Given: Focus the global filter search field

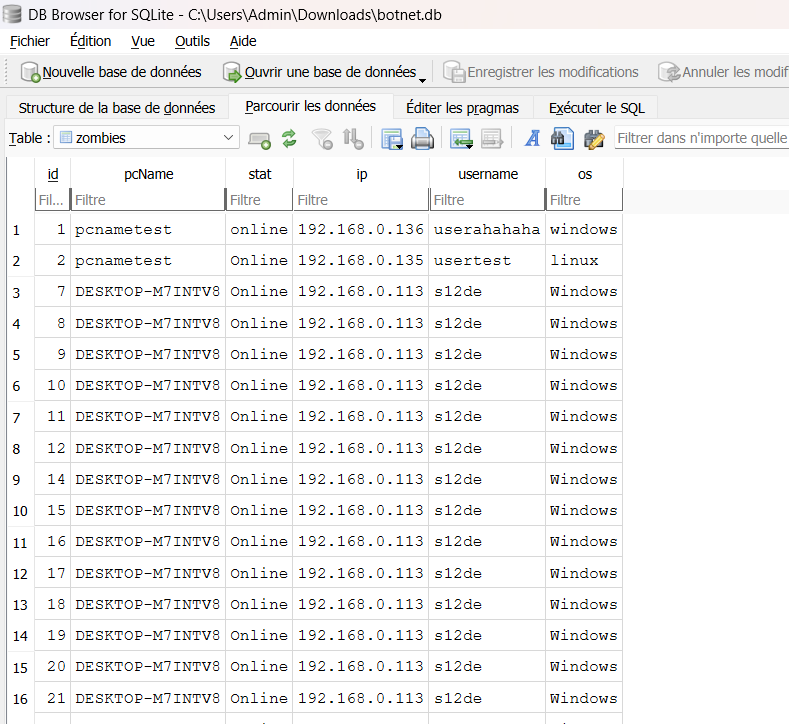Looking at the screenshot, I should (701, 138).
